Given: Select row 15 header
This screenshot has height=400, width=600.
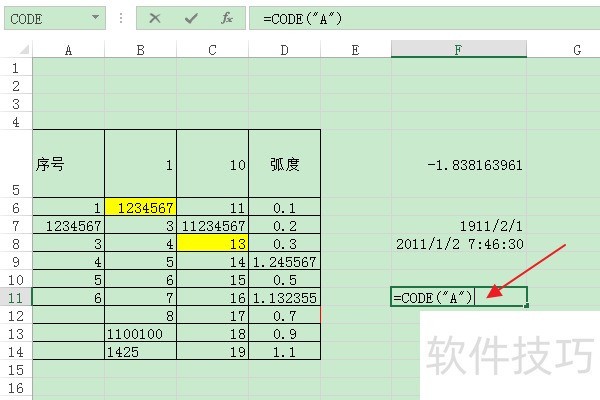Looking at the screenshot, I should [16, 369].
